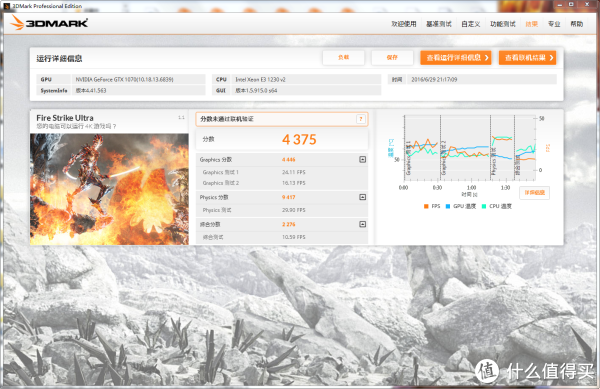600x389 pixels.
Task: Click the blue GPU temperature legend swatch
Action: (x=448, y=206)
